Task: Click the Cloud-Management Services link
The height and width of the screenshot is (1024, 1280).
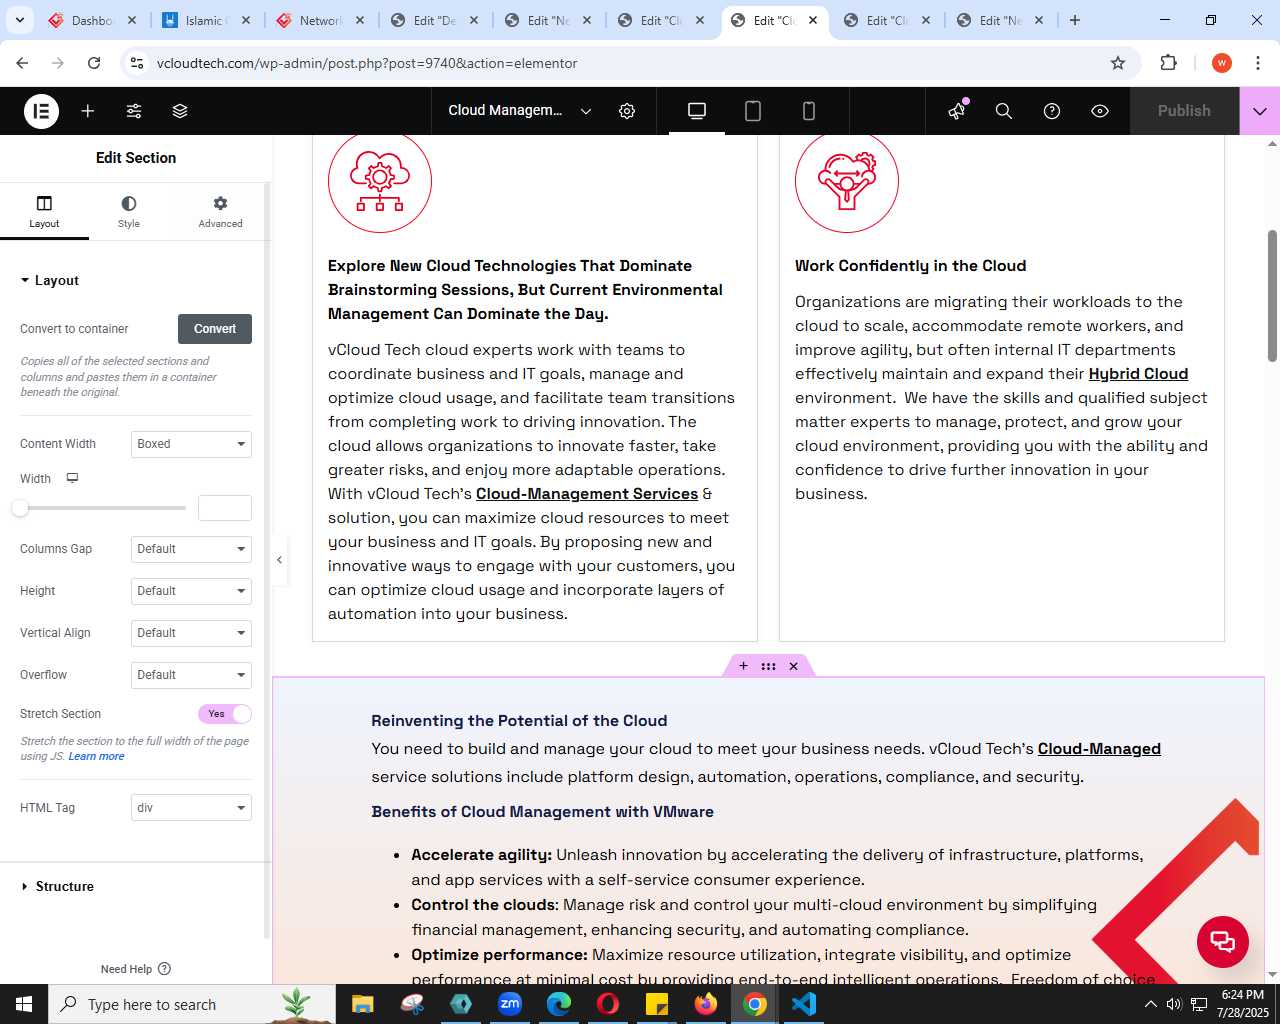Action: click(x=587, y=494)
